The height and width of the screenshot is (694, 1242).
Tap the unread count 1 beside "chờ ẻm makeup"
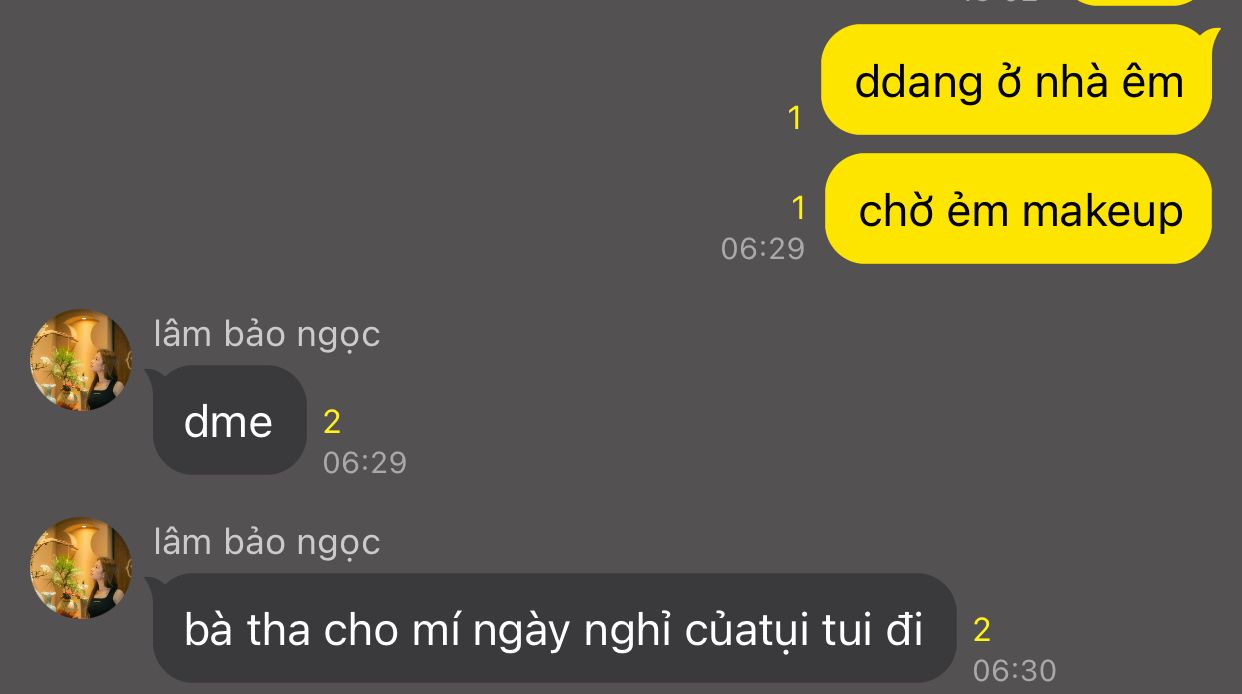(798, 208)
